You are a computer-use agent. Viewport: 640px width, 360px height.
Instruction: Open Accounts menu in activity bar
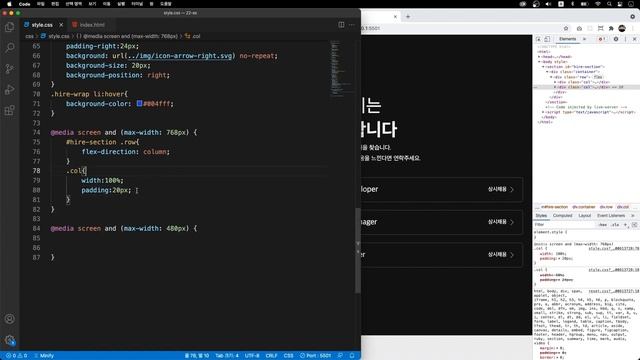[x=9, y=319]
